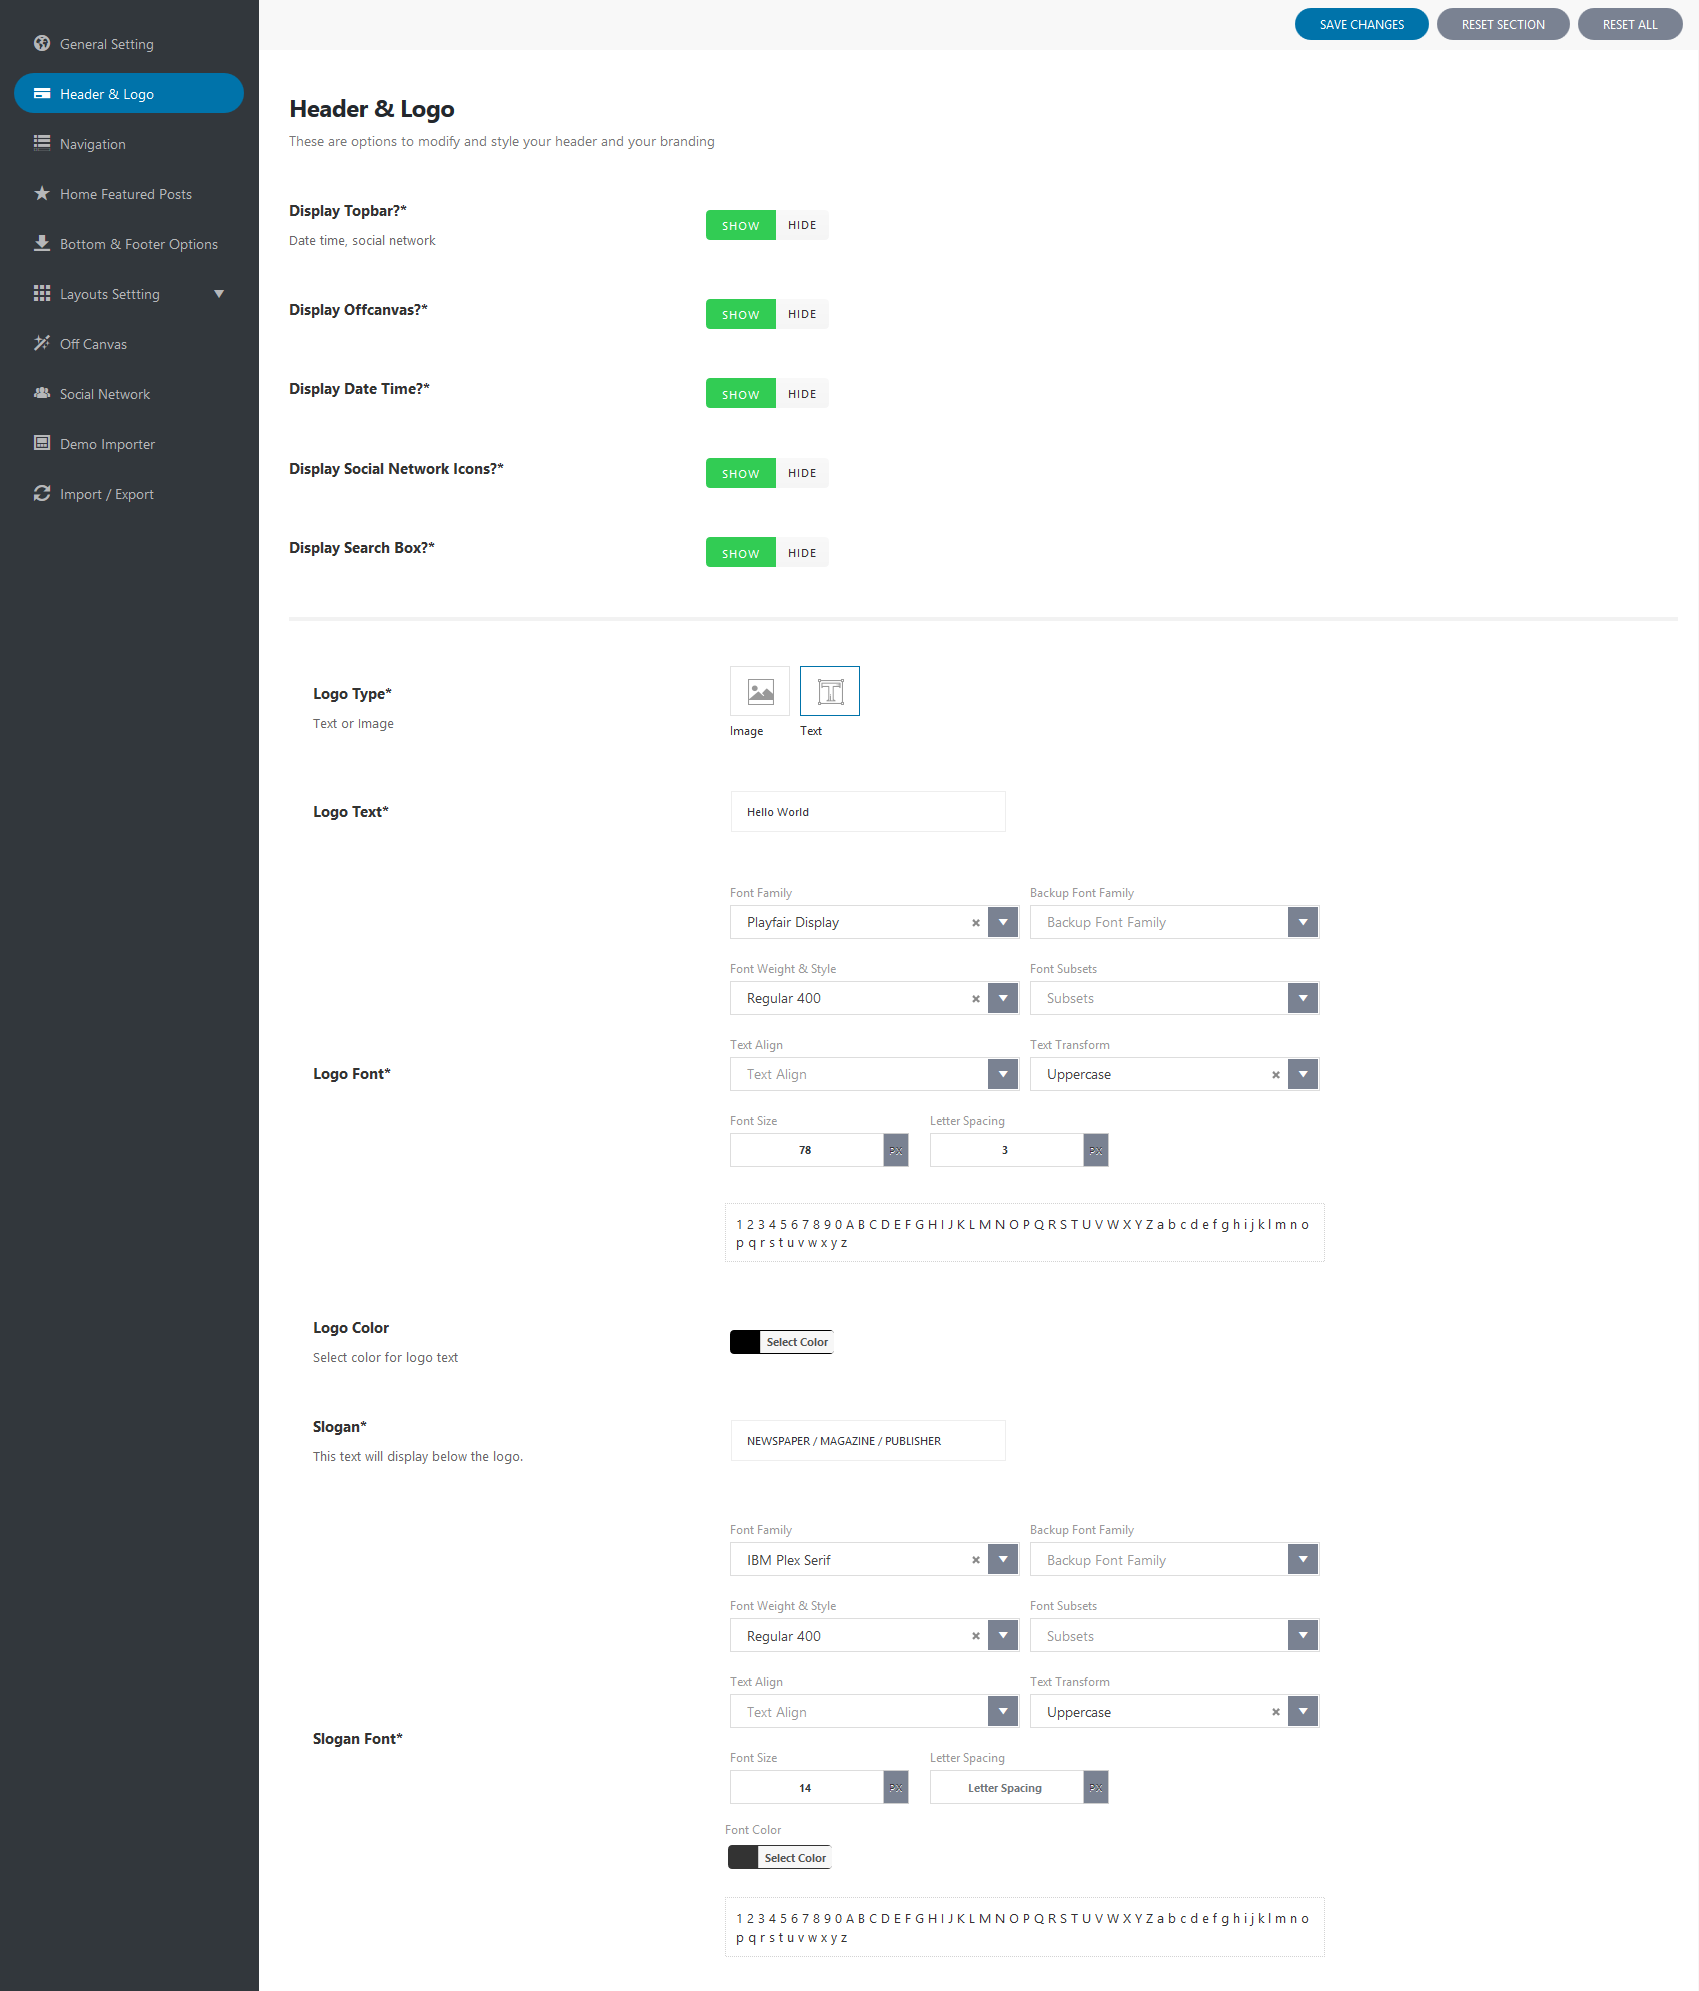
Task: Click the Save Changes button
Action: [x=1361, y=24]
